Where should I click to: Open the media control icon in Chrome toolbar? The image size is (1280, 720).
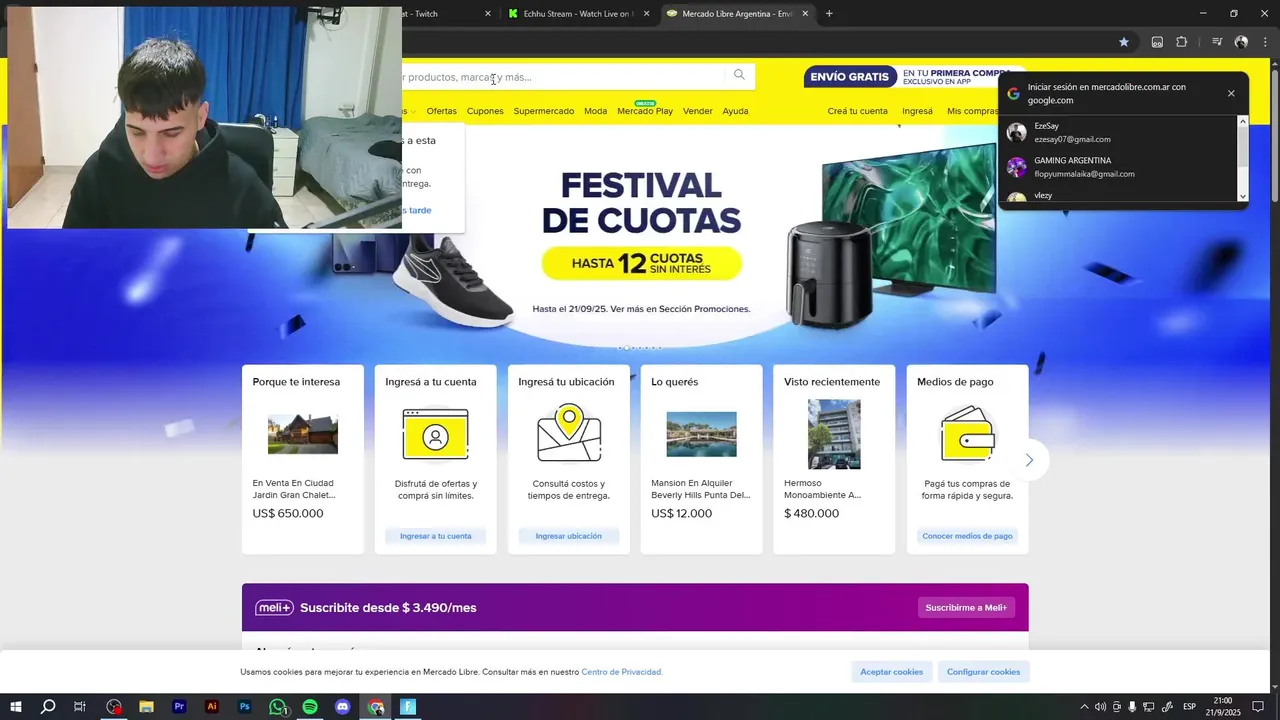tap(1217, 42)
